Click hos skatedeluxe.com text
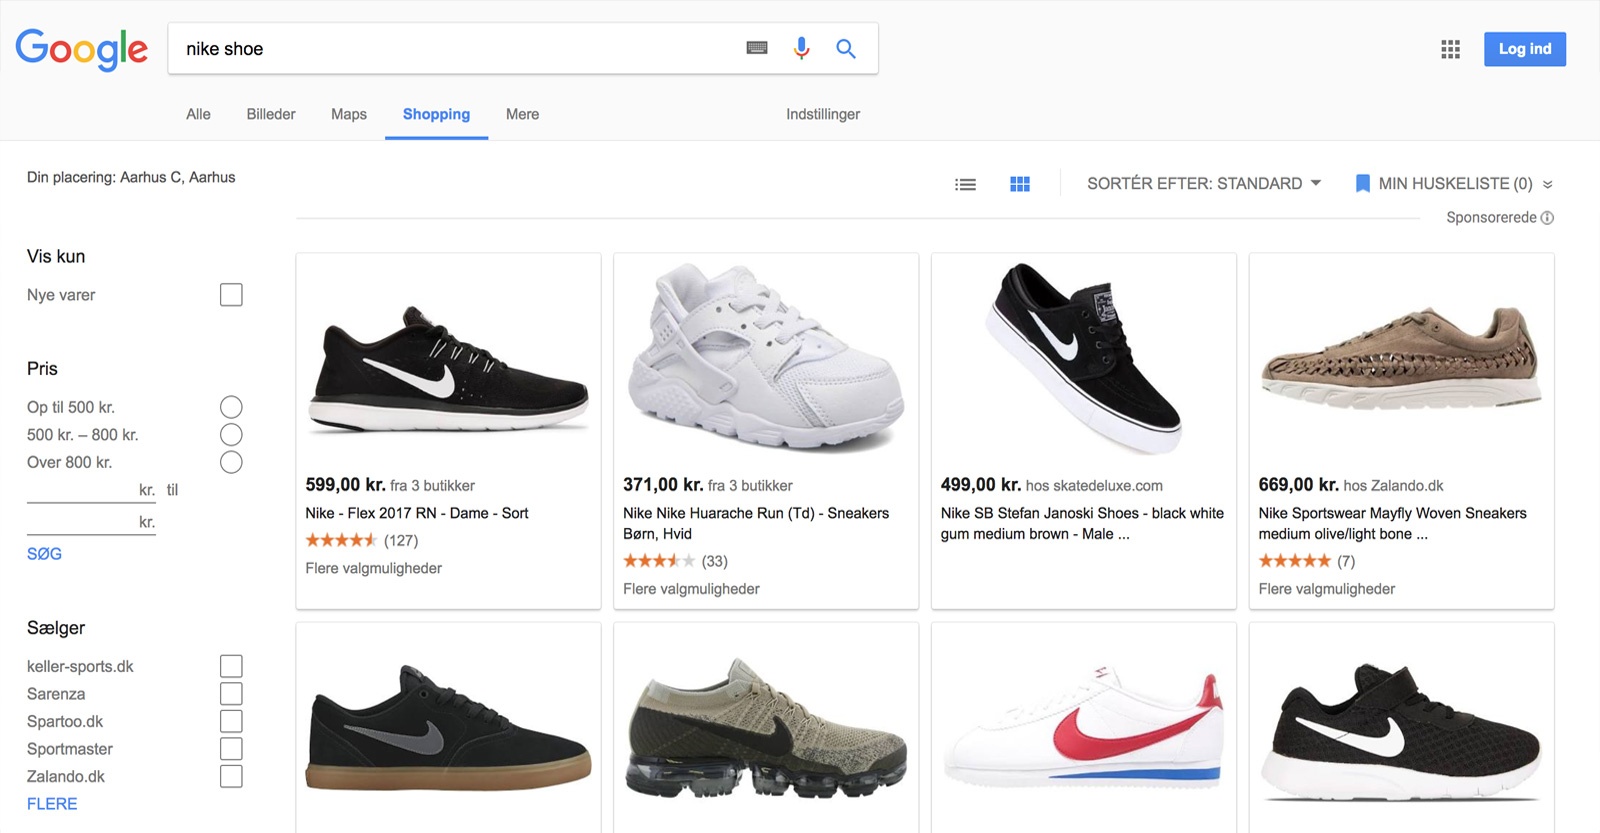The width and height of the screenshot is (1600, 833). coord(1094,486)
